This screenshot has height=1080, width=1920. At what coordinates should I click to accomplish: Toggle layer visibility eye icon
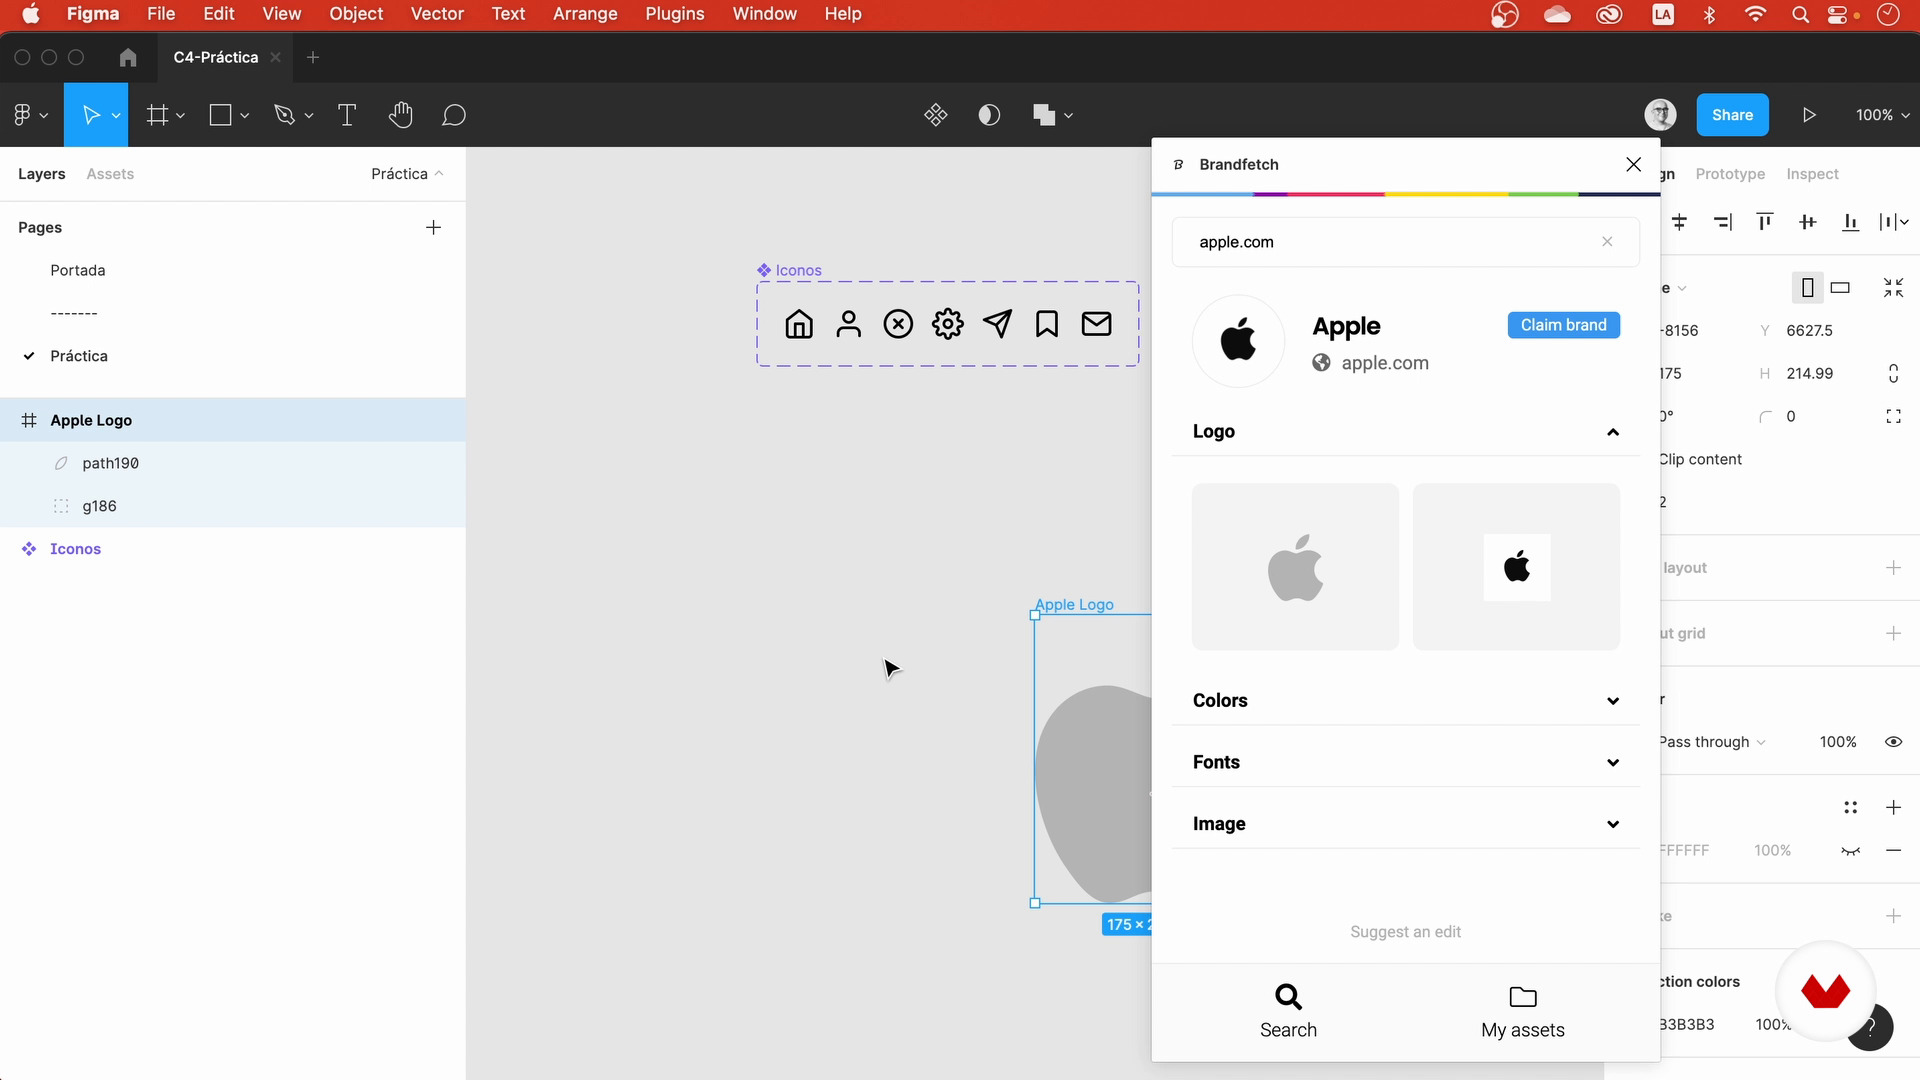click(1893, 742)
